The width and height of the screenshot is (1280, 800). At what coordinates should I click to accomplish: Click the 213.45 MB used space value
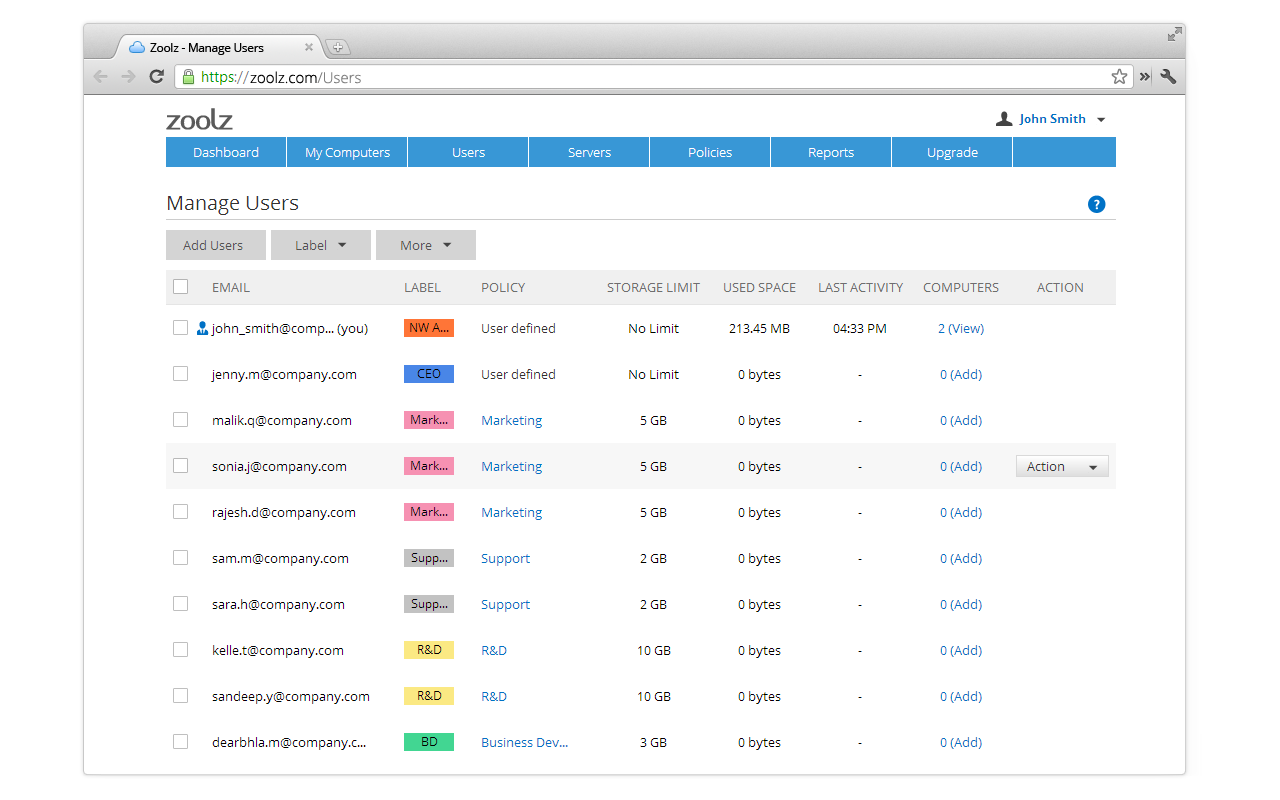(759, 328)
